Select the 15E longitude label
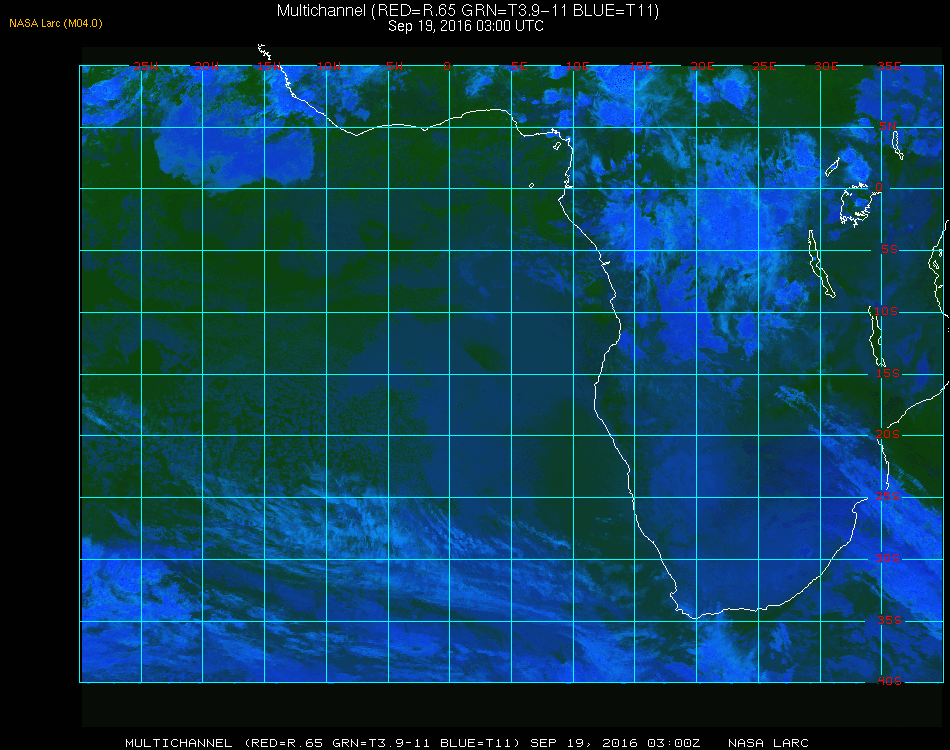Viewport: 950px width, 750px height. point(640,66)
